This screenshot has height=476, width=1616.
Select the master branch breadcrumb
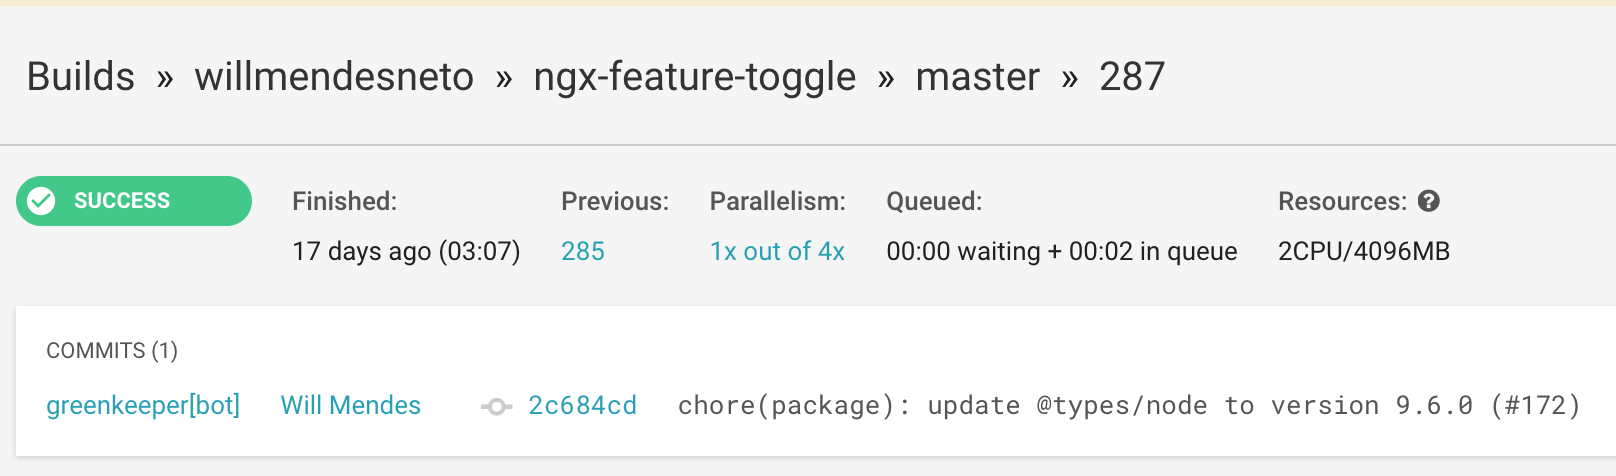point(978,76)
